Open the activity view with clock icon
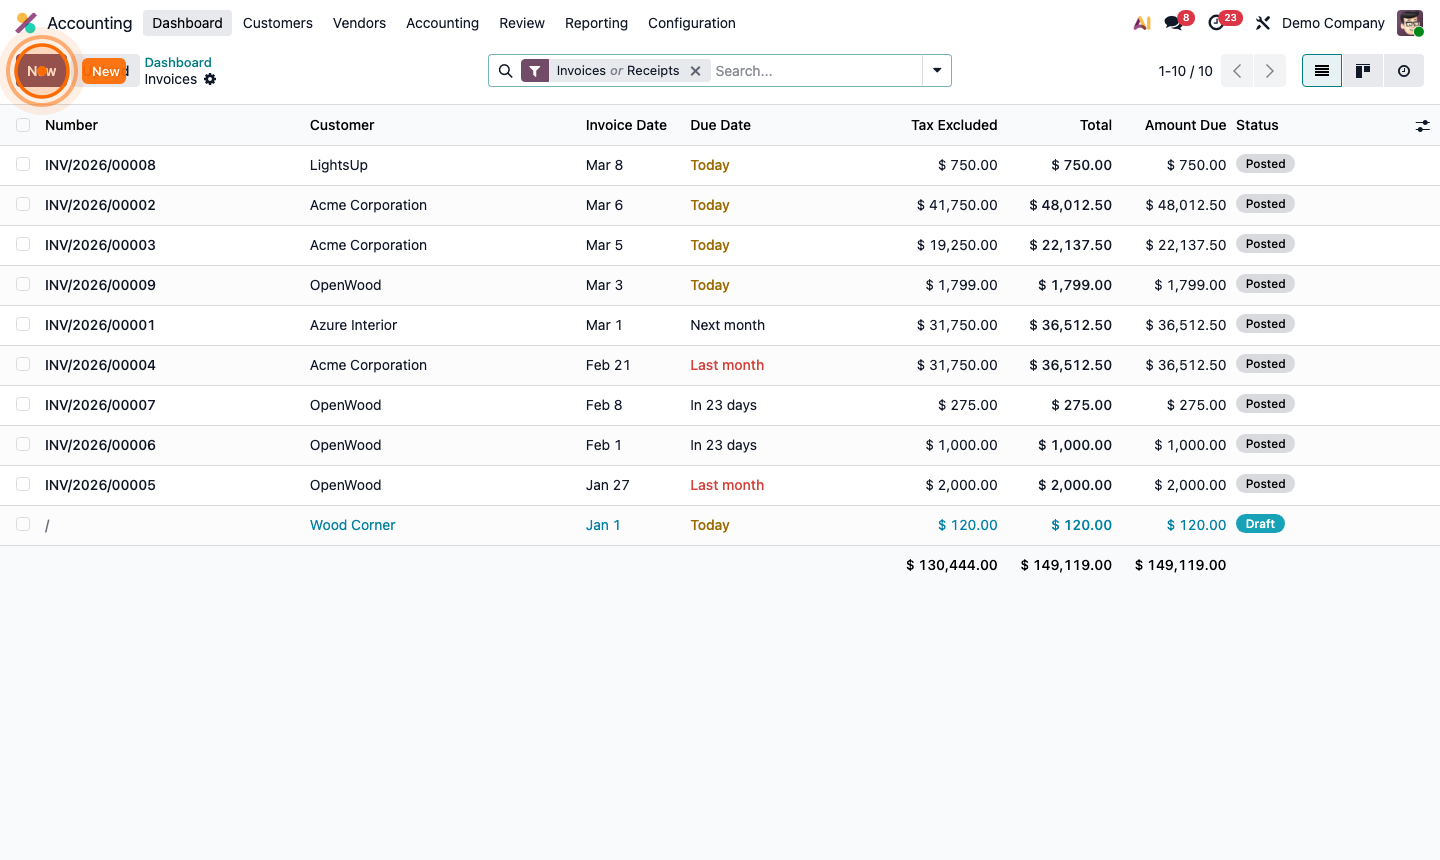Image resolution: width=1440 pixels, height=860 pixels. pyautogui.click(x=1404, y=70)
